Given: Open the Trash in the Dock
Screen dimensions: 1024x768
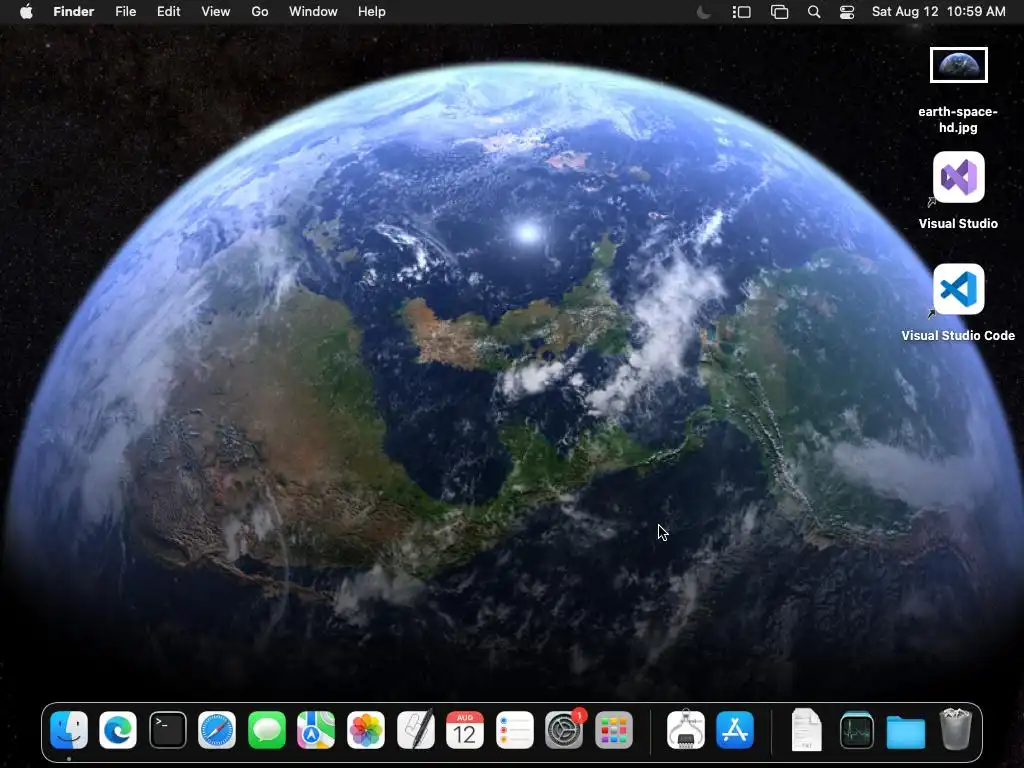Looking at the screenshot, I should (955, 729).
